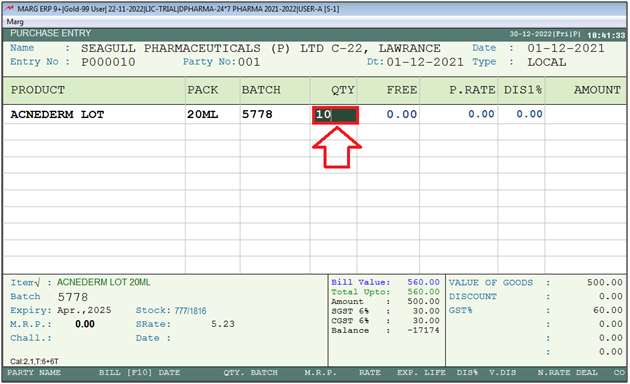Click the M.R.P. value 0.00

click(85, 324)
